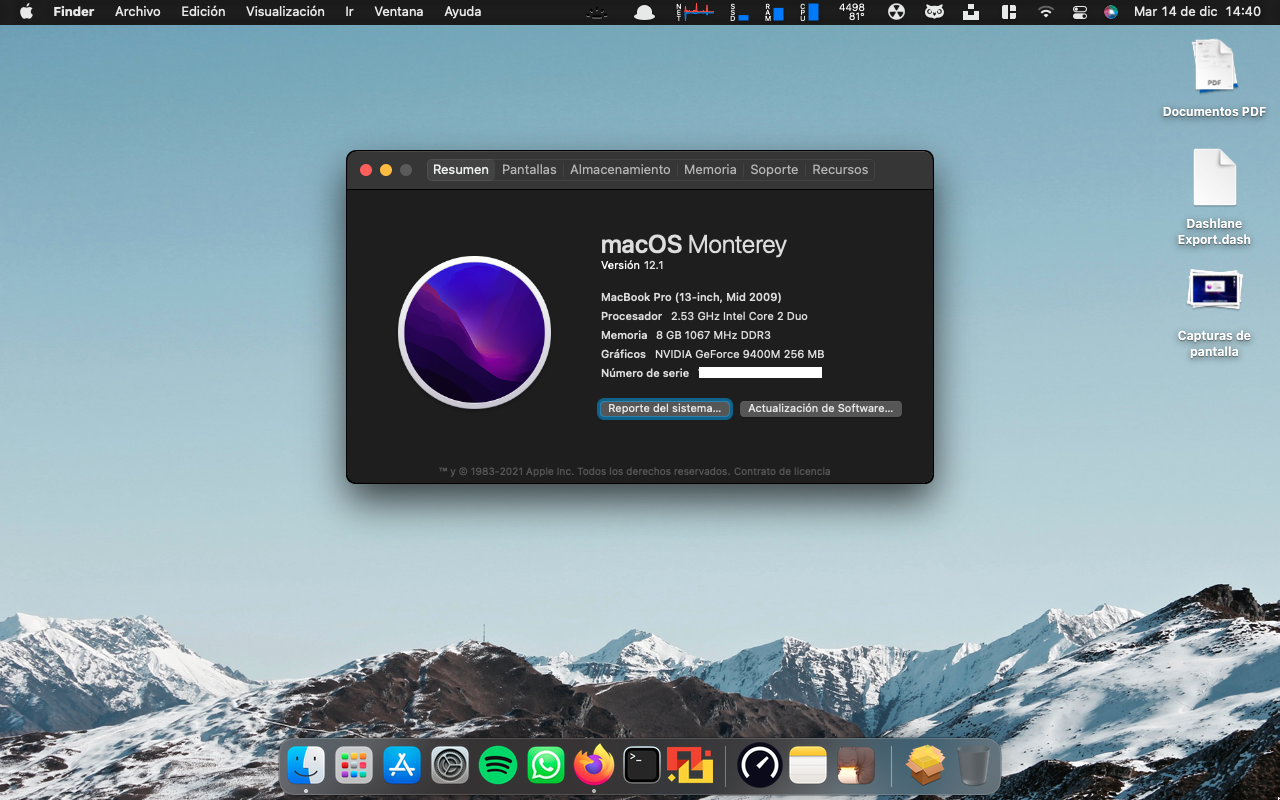Select the Dashlane Export.dash file on desktop
Image resolution: width=1280 pixels, height=800 pixels.
tap(1214, 198)
